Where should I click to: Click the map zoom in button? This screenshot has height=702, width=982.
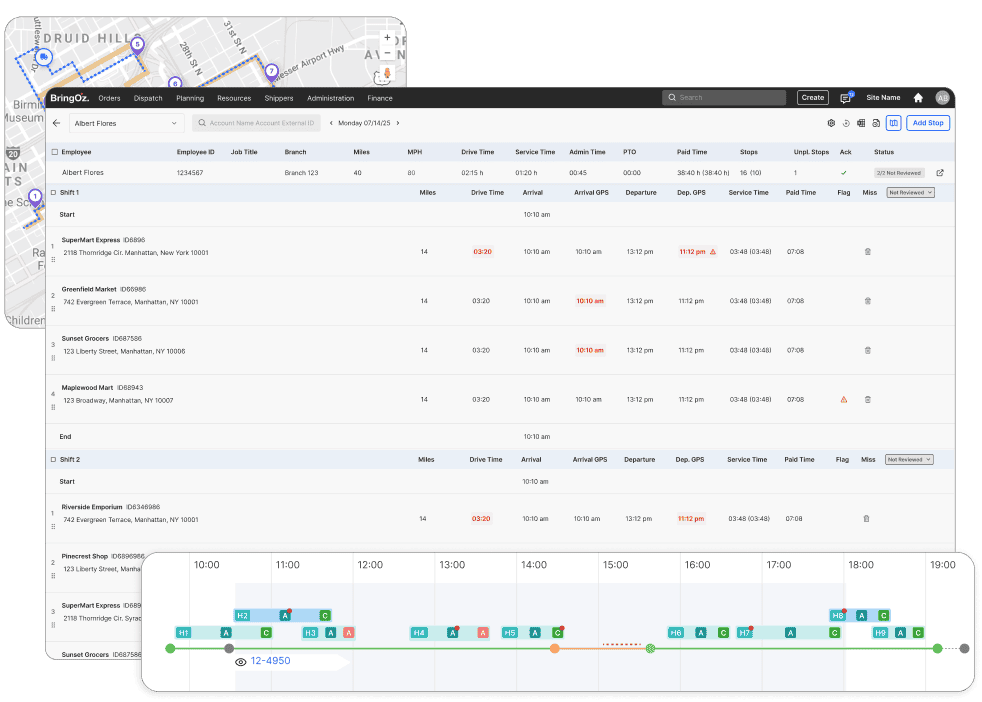pyautogui.click(x=387, y=38)
